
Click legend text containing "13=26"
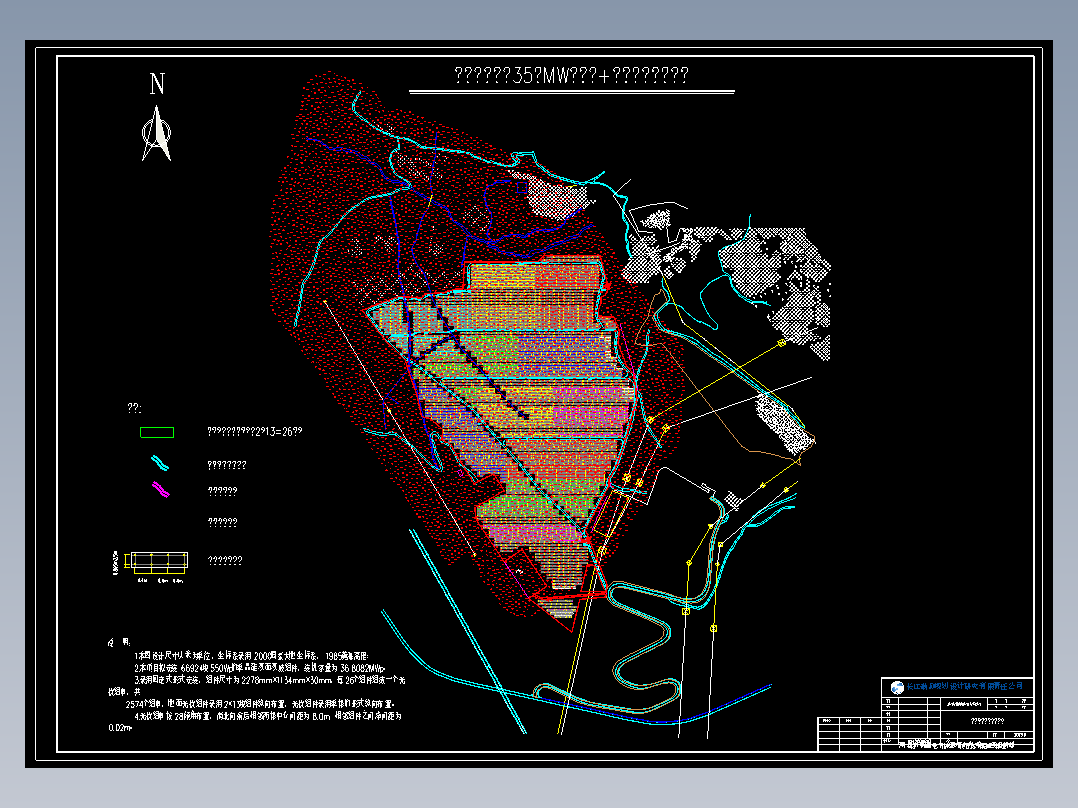[x=254, y=432]
